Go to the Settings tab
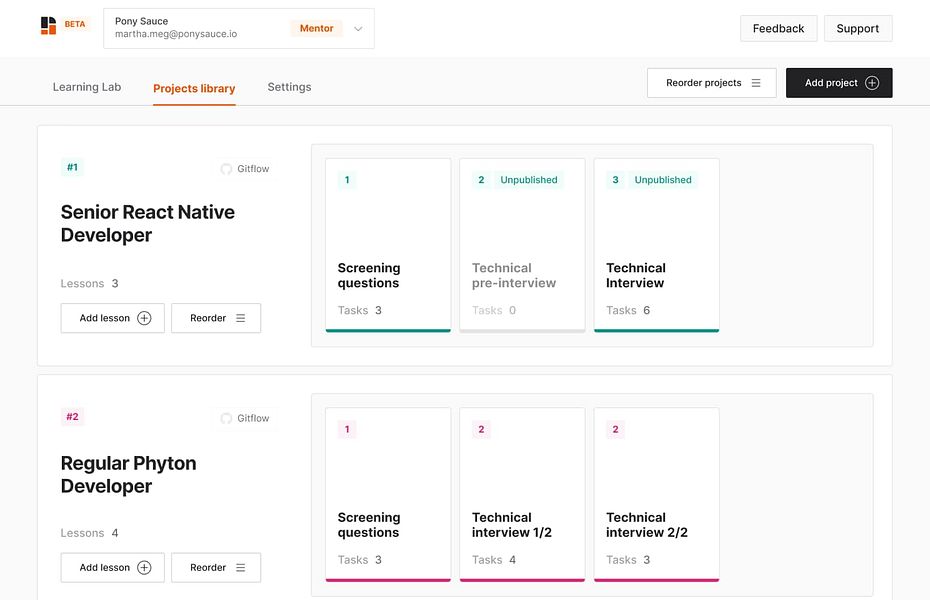The height and width of the screenshot is (600, 930). click(x=289, y=87)
